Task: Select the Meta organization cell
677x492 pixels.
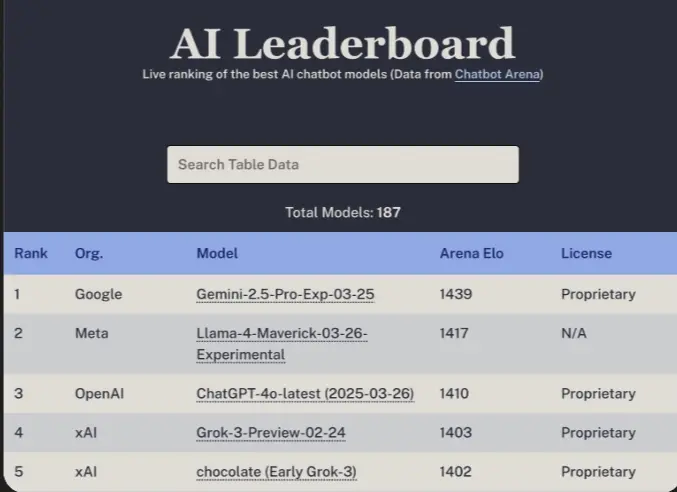Action: pyautogui.click(x=91, y=333)
